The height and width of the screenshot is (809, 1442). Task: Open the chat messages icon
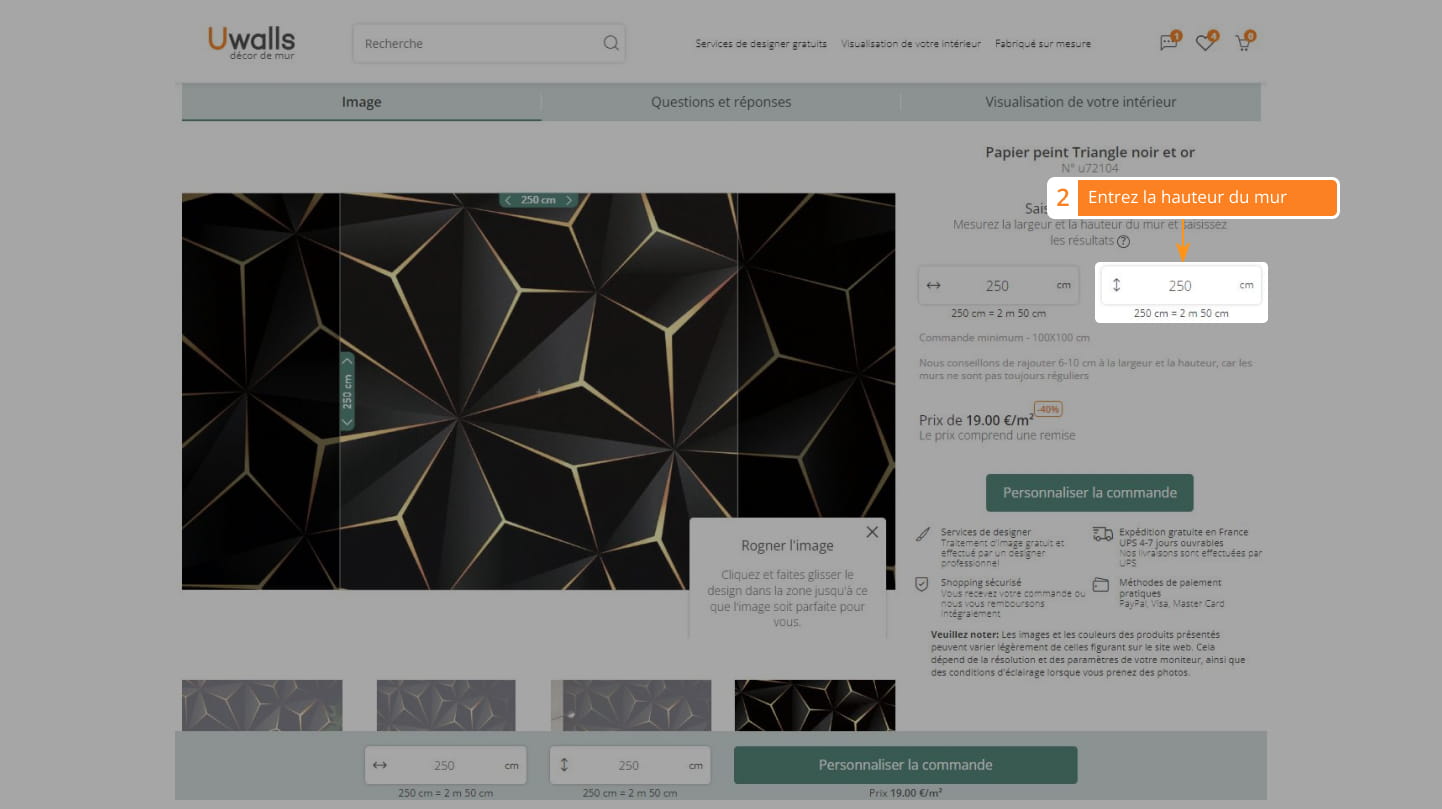[x=1168, y=43]
